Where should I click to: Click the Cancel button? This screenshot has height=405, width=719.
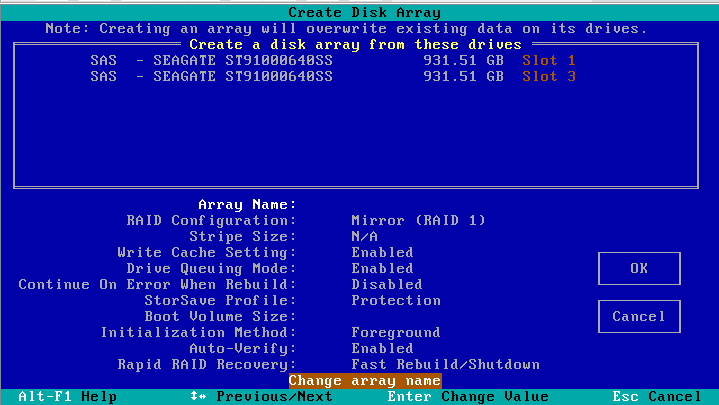(x=639, y=316)
